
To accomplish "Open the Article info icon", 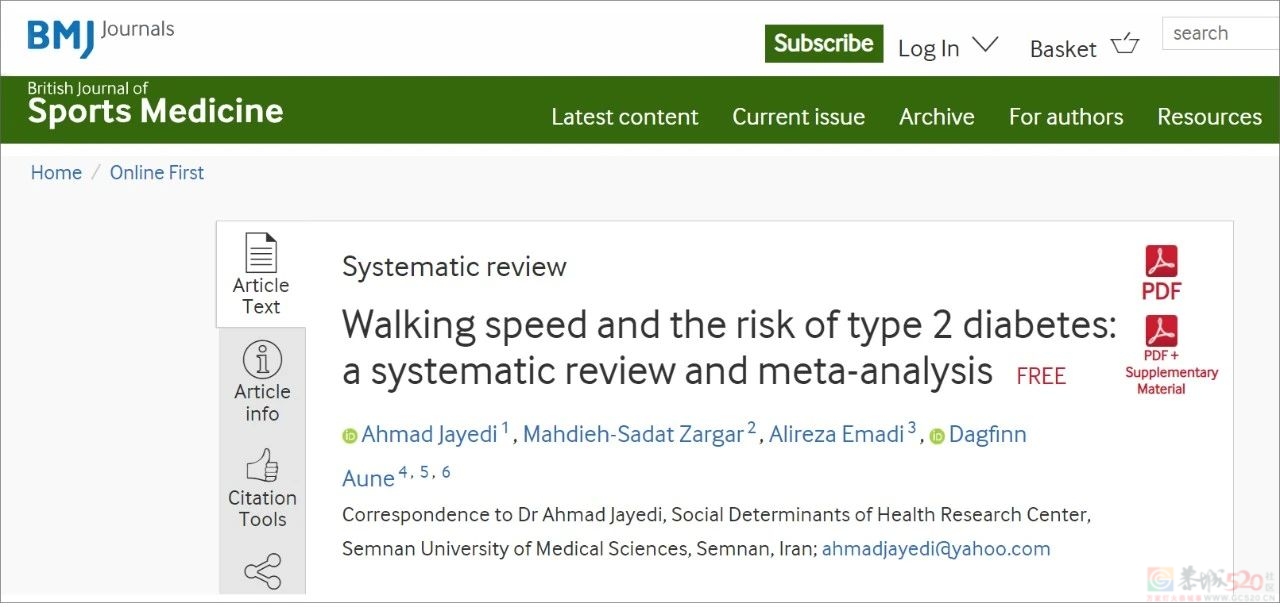I will [x=262, y=359].
